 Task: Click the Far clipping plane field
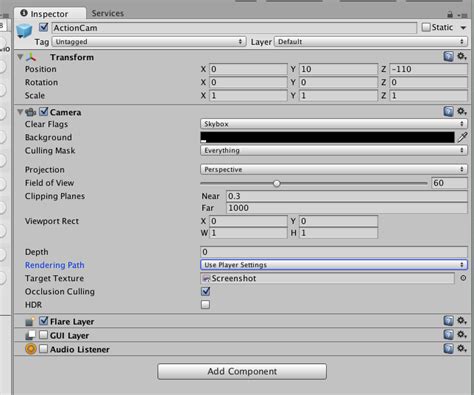347,208
